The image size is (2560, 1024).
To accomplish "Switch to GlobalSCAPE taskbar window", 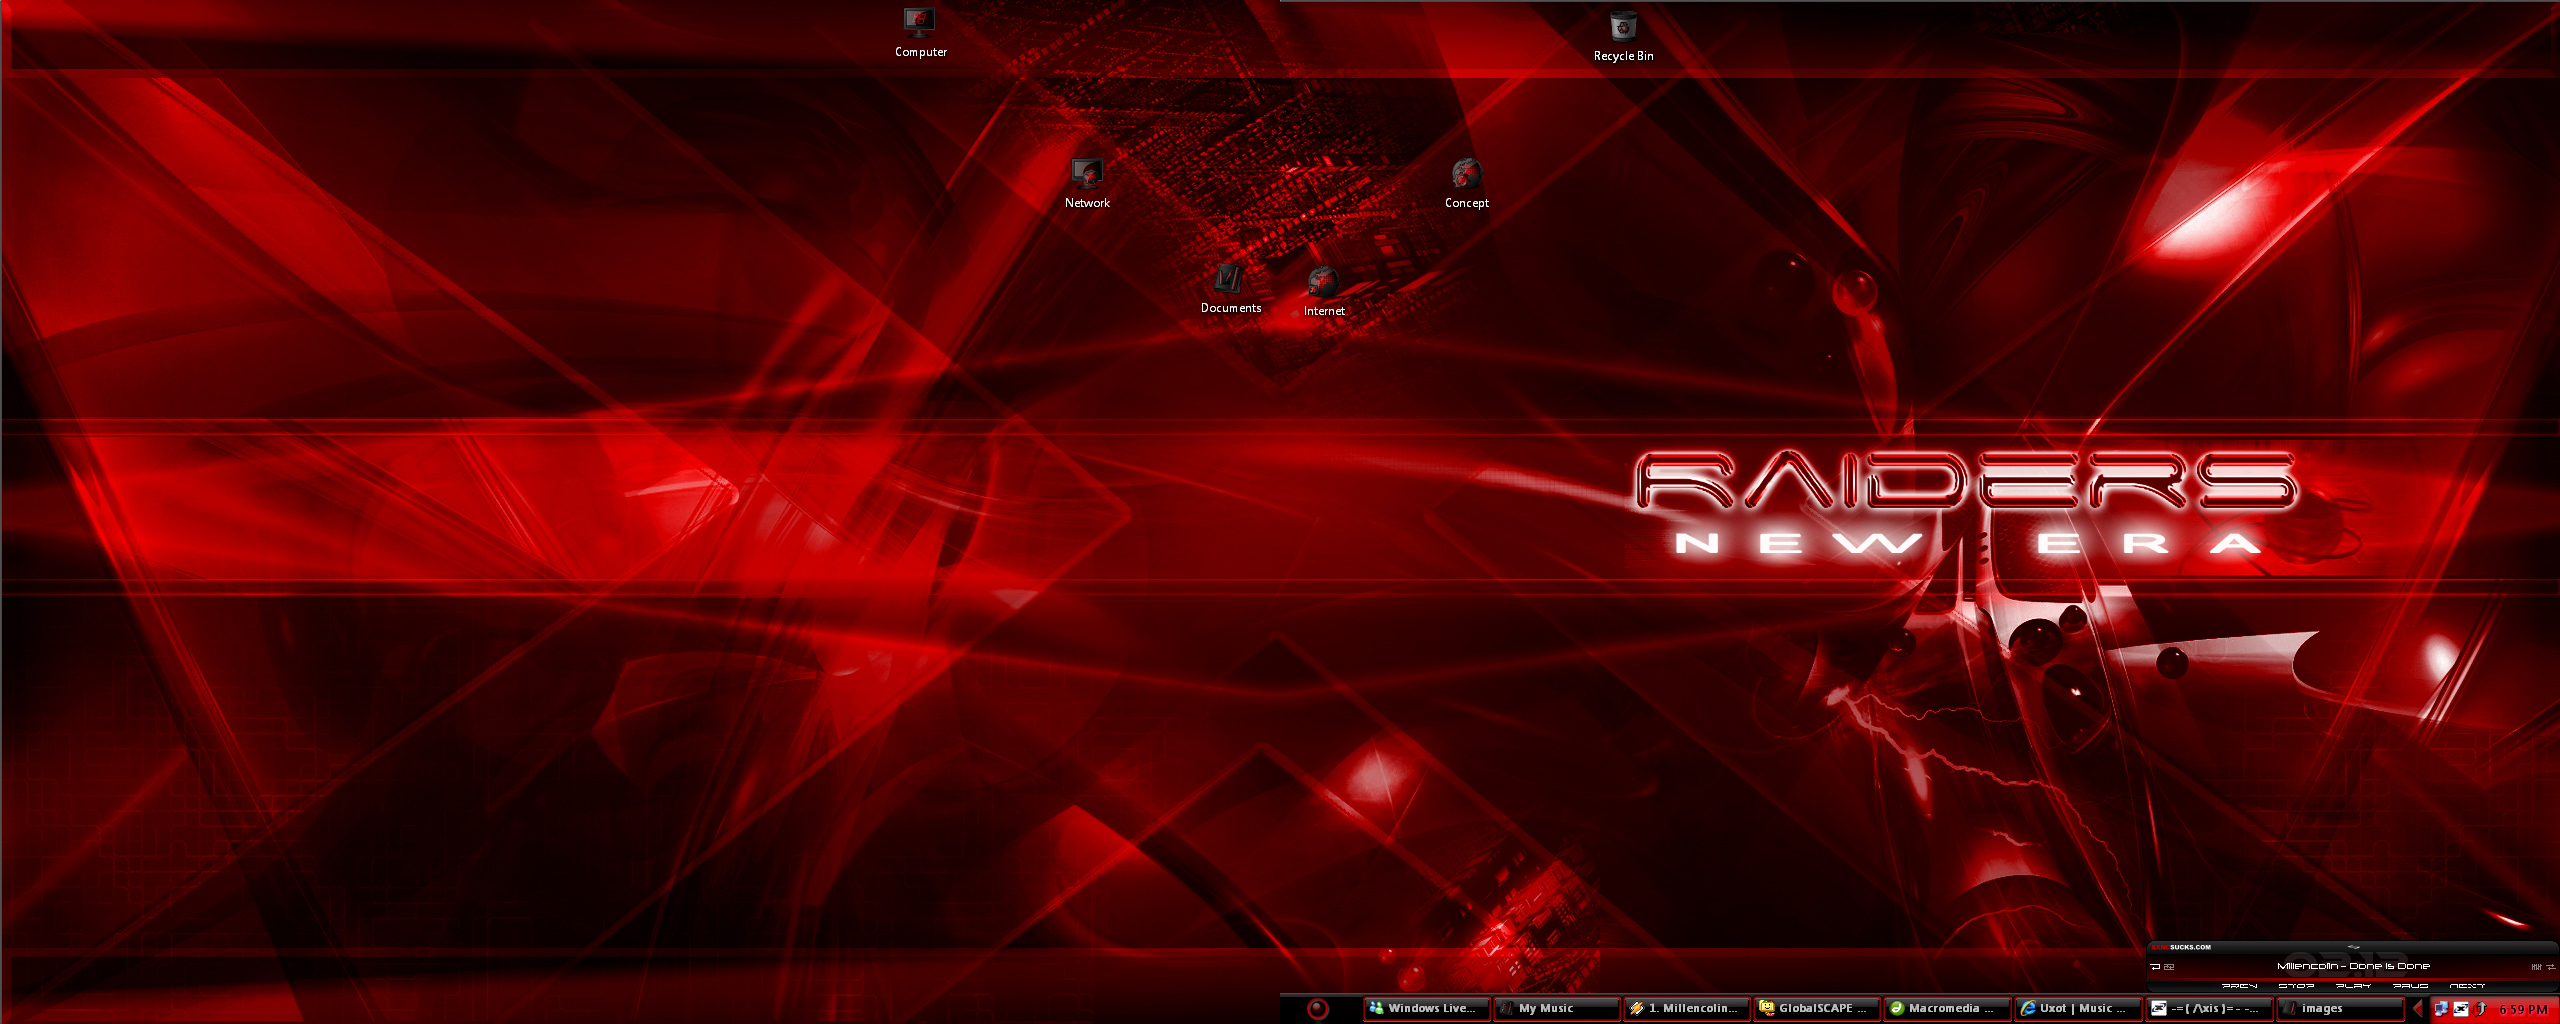I will tap(1816, 1009).
